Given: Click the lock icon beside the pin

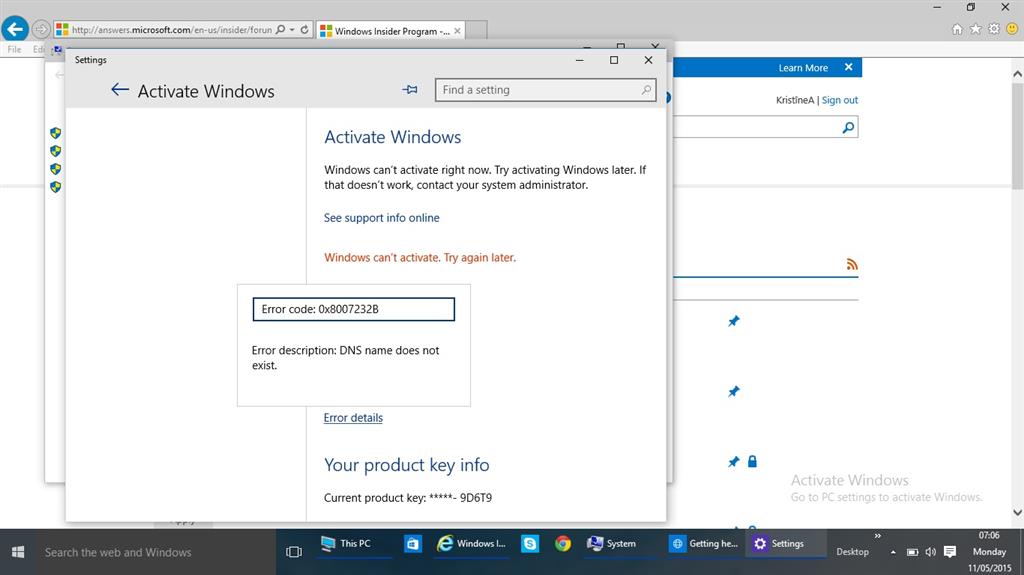Looking at the screenshot, I should pos(752,461).
